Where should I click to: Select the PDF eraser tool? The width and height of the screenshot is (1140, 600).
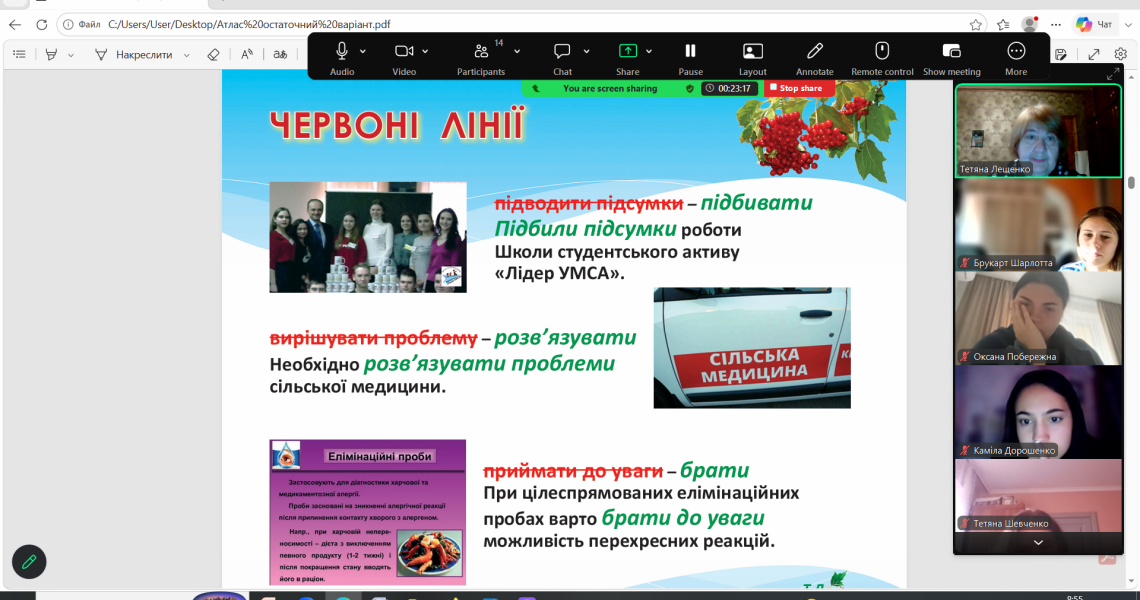(x=213, y=55)
